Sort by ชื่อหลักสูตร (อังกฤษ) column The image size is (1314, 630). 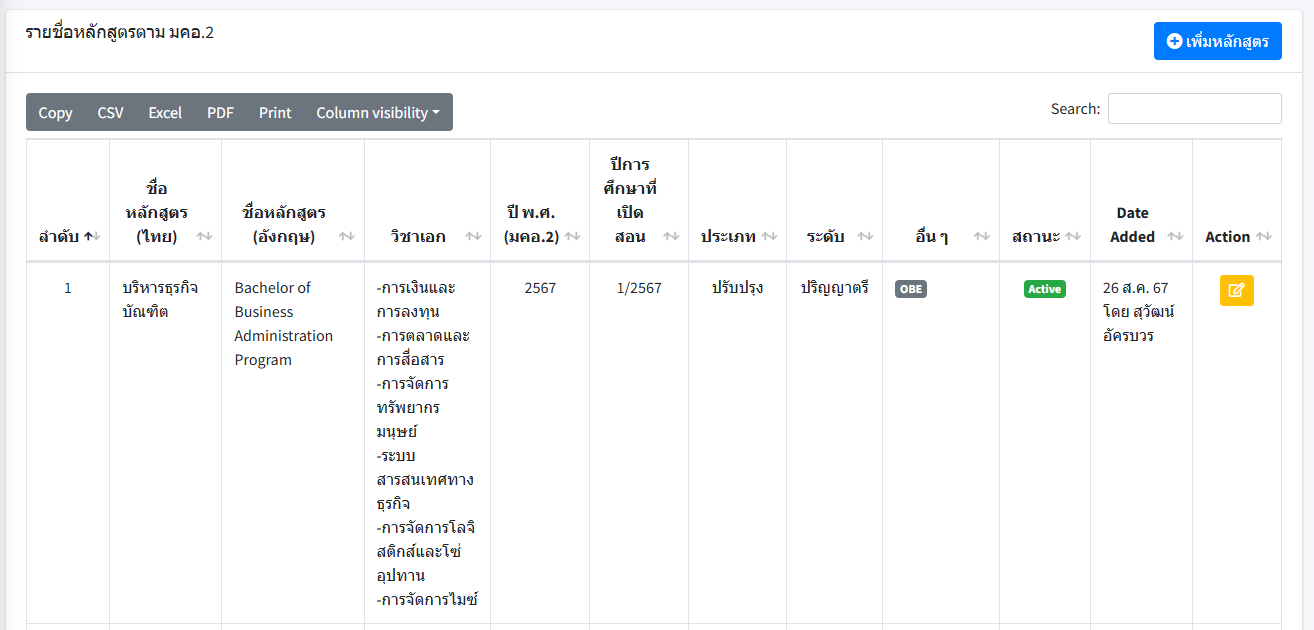click(x=292, y=224)
